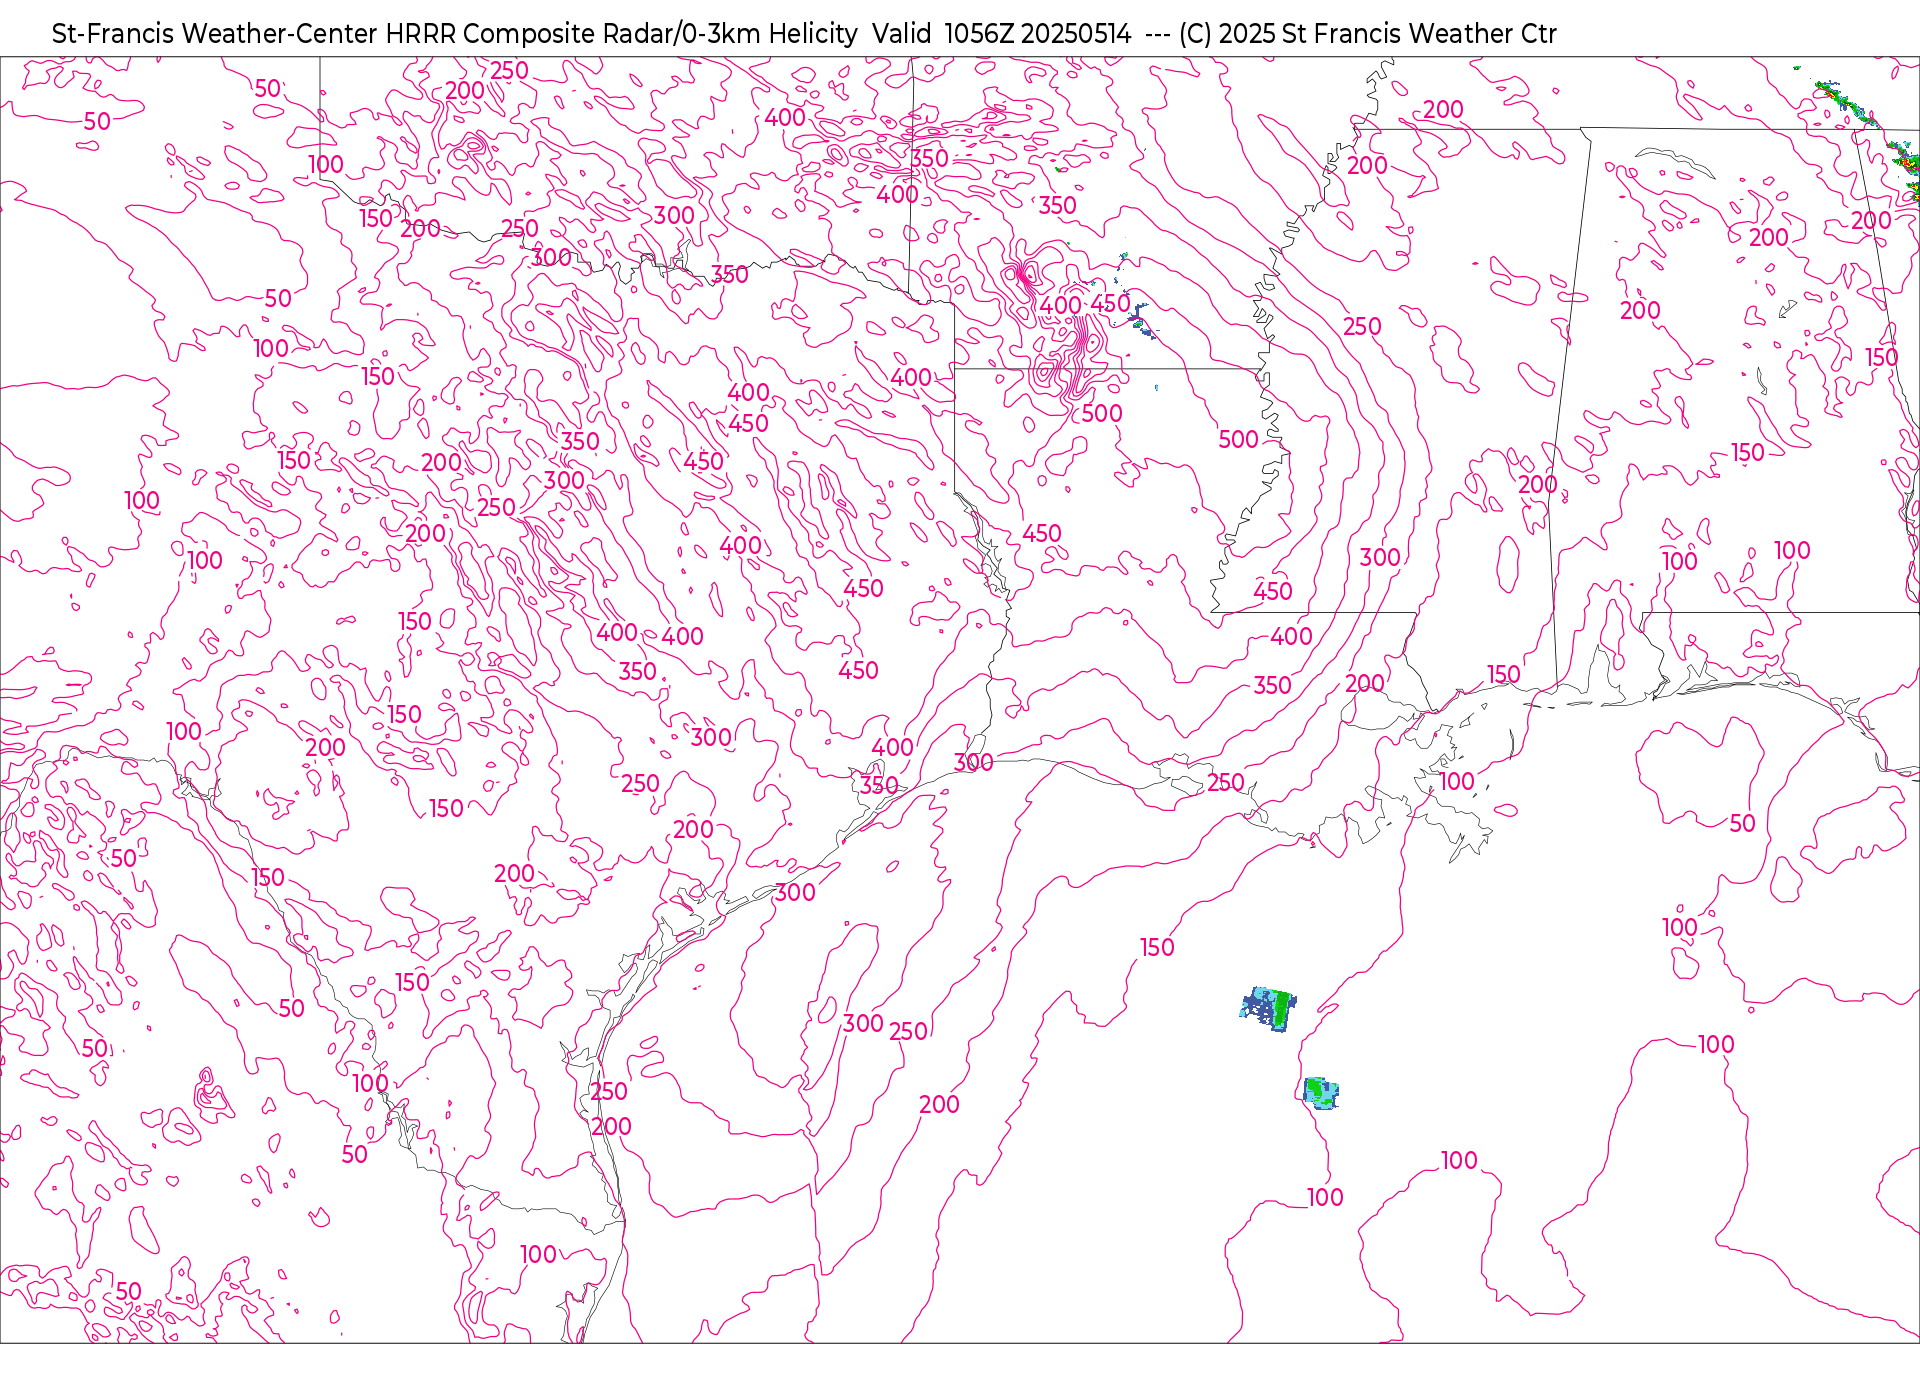Click the "HRRR Composite Radar/0-3km Helicity" title text
The image size is (1920, 1400).
tap(621, 34)
